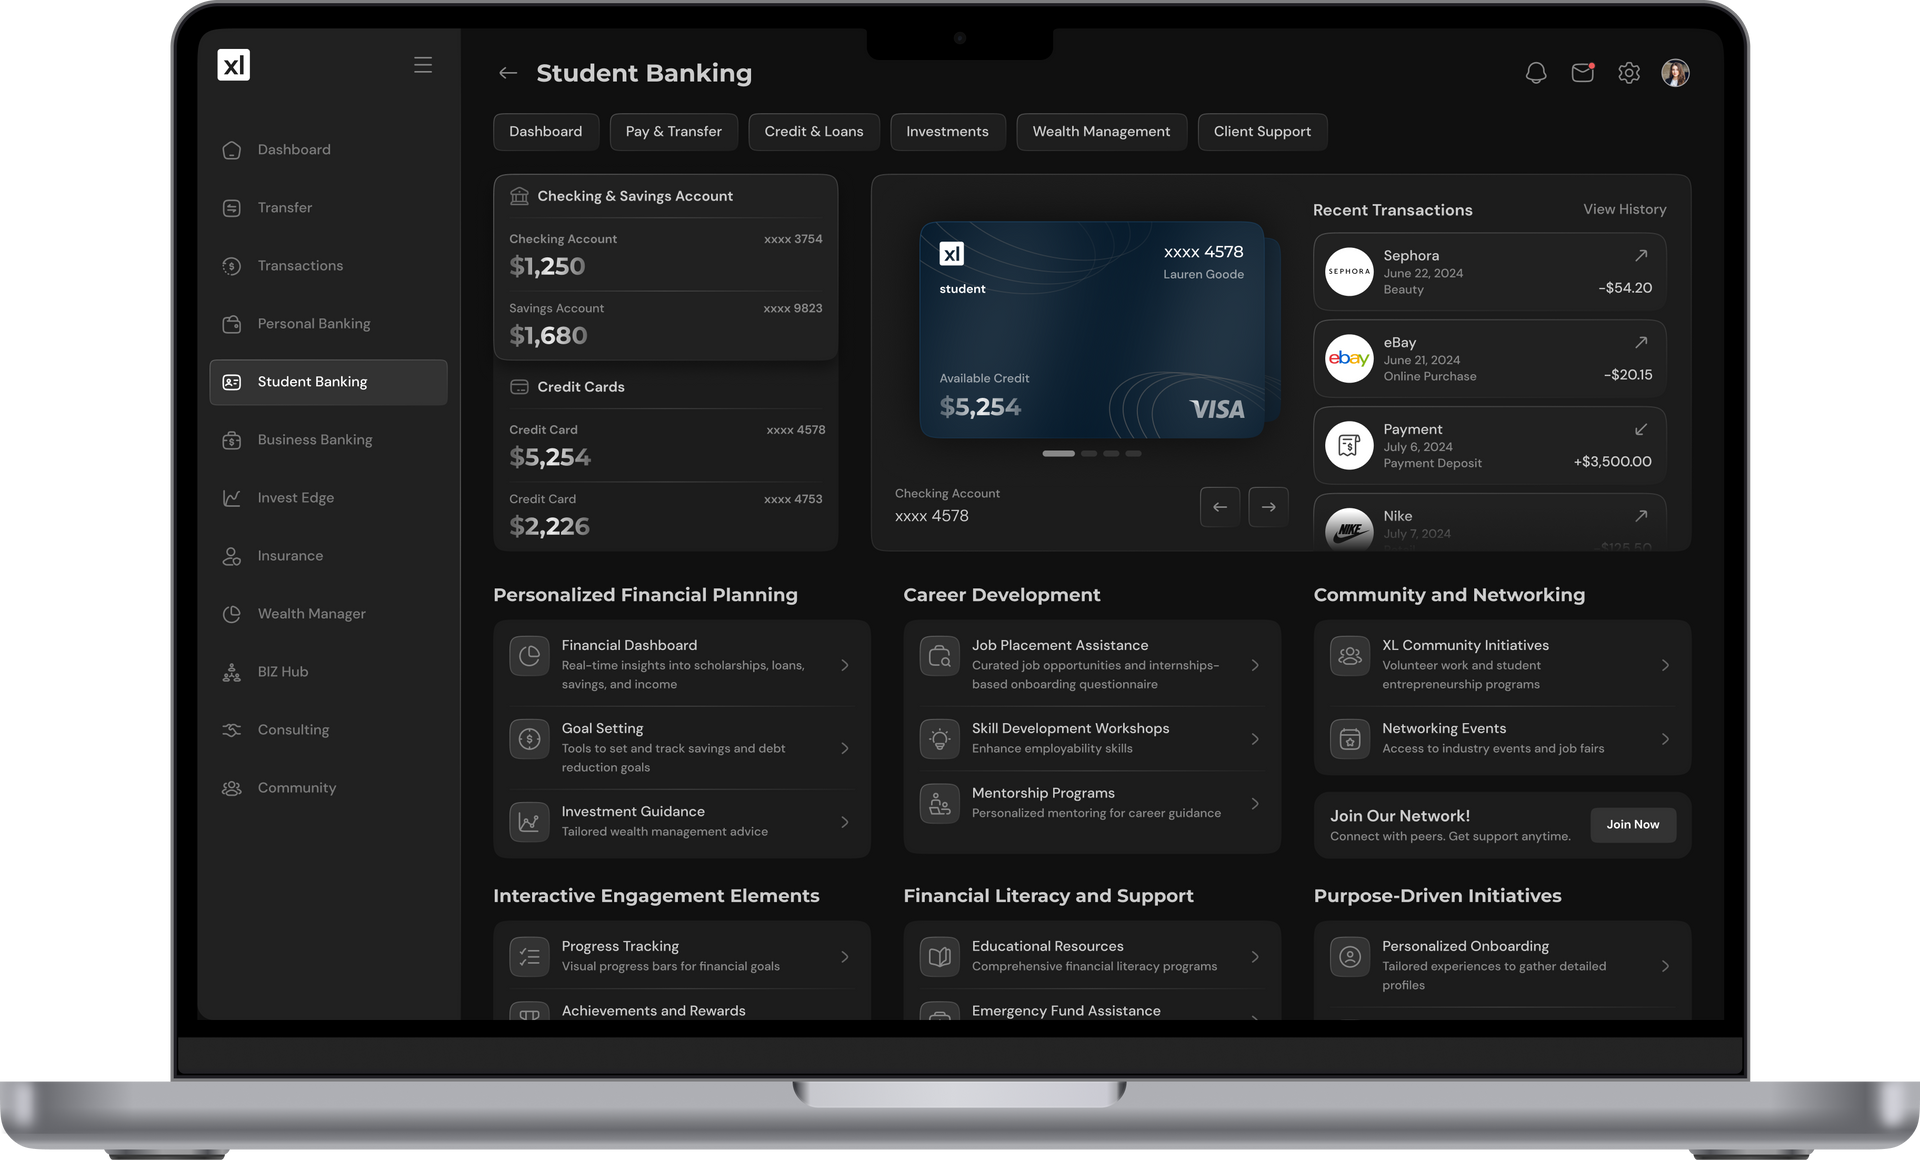Select the Wealth Management tab
The height and width of the screenshot is (1160, 1920).
[x=1101, y=132]
